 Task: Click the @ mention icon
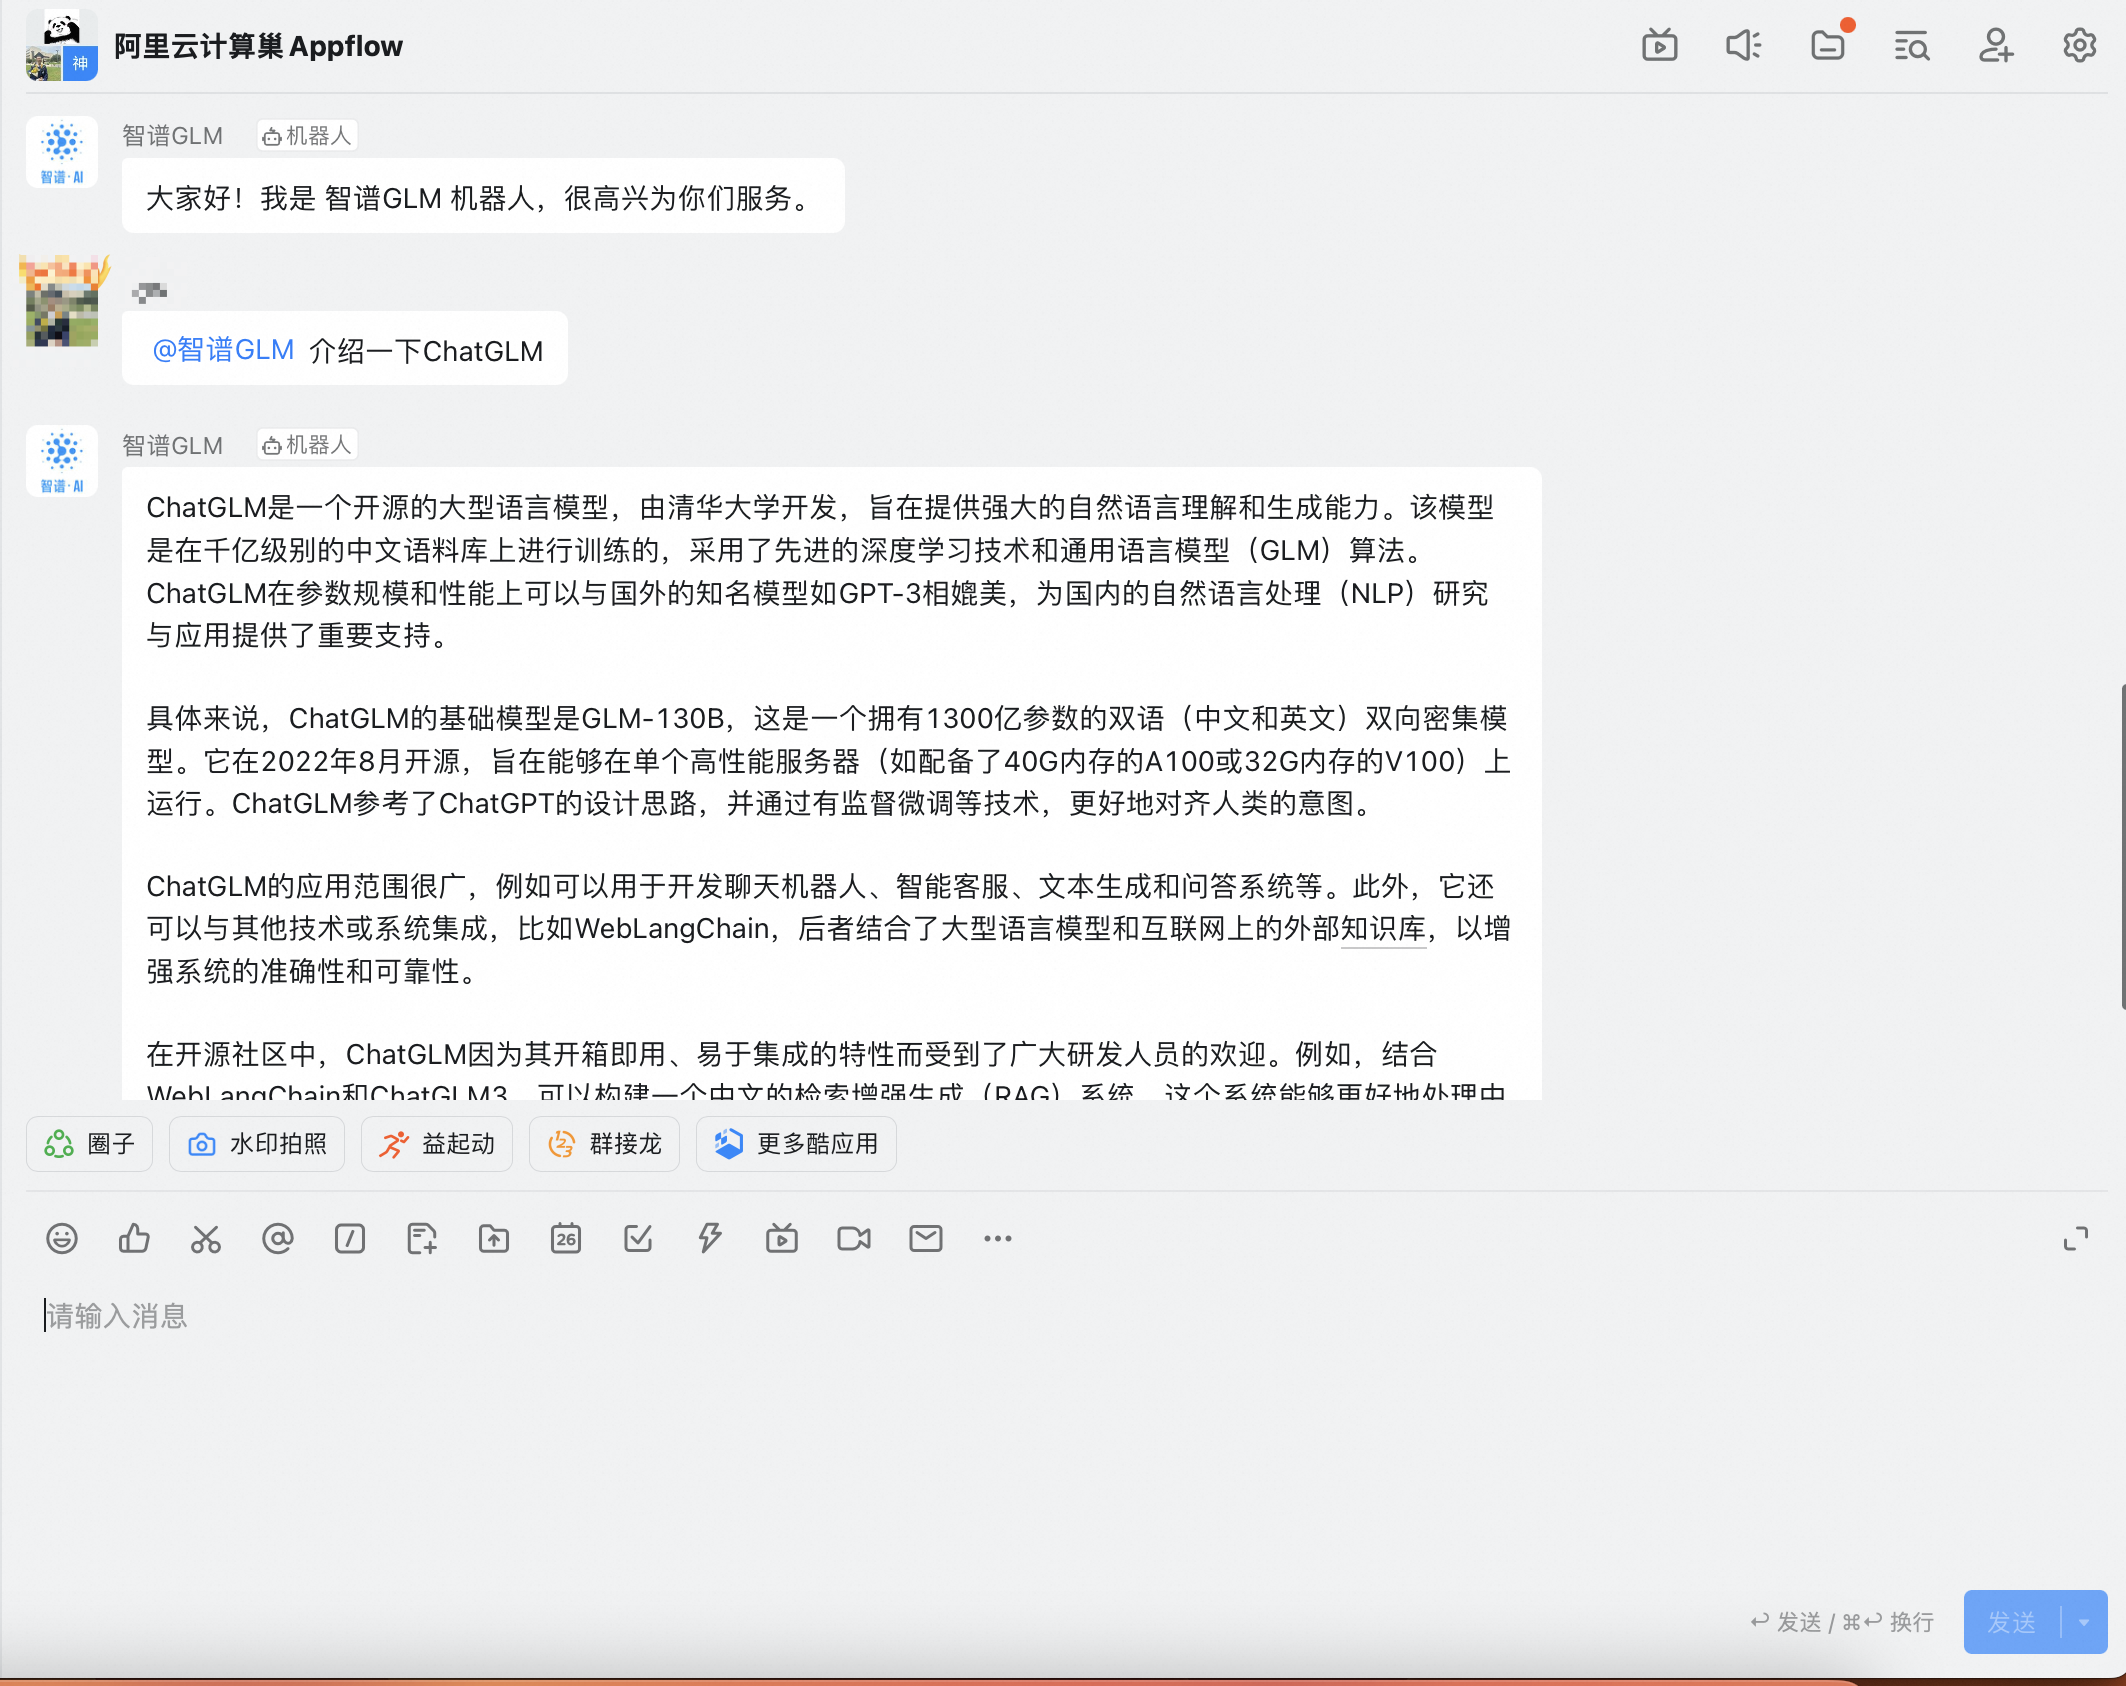coord(278,1239)
